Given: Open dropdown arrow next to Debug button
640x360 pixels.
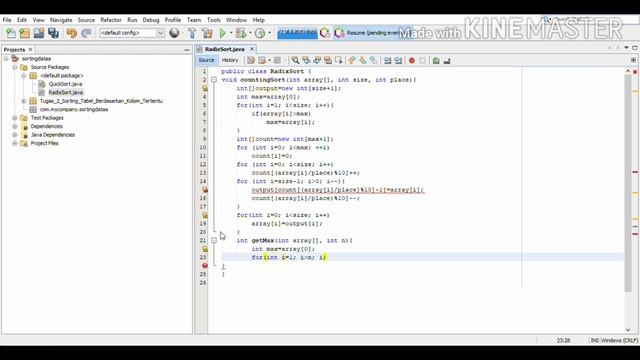Looking at the screenshot, I should (x=250, y=33).
